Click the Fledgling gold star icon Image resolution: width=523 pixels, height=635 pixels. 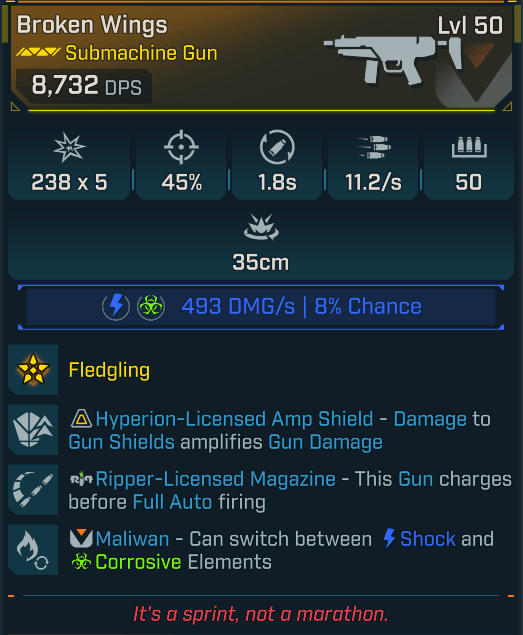click(33, 369)
